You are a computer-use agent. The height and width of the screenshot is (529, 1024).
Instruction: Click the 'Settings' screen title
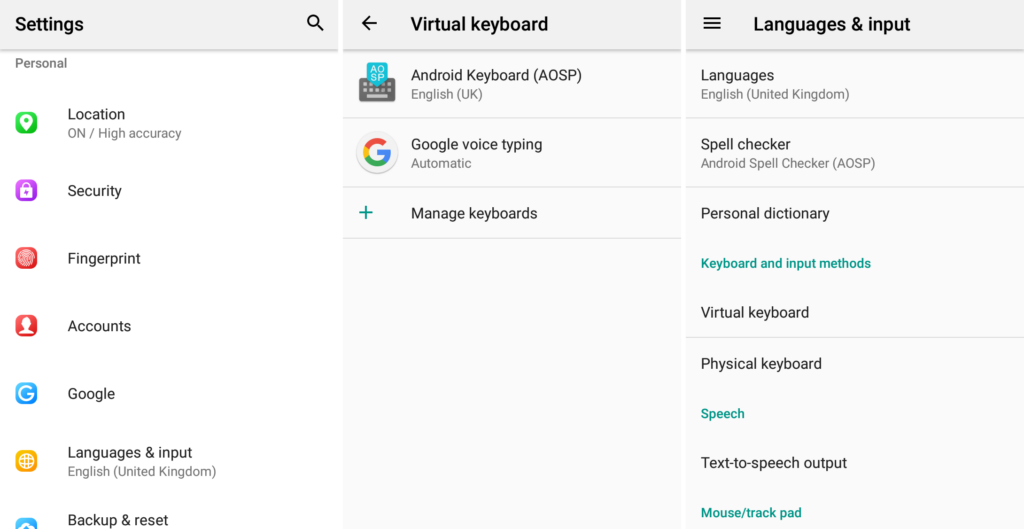(49, 24)
